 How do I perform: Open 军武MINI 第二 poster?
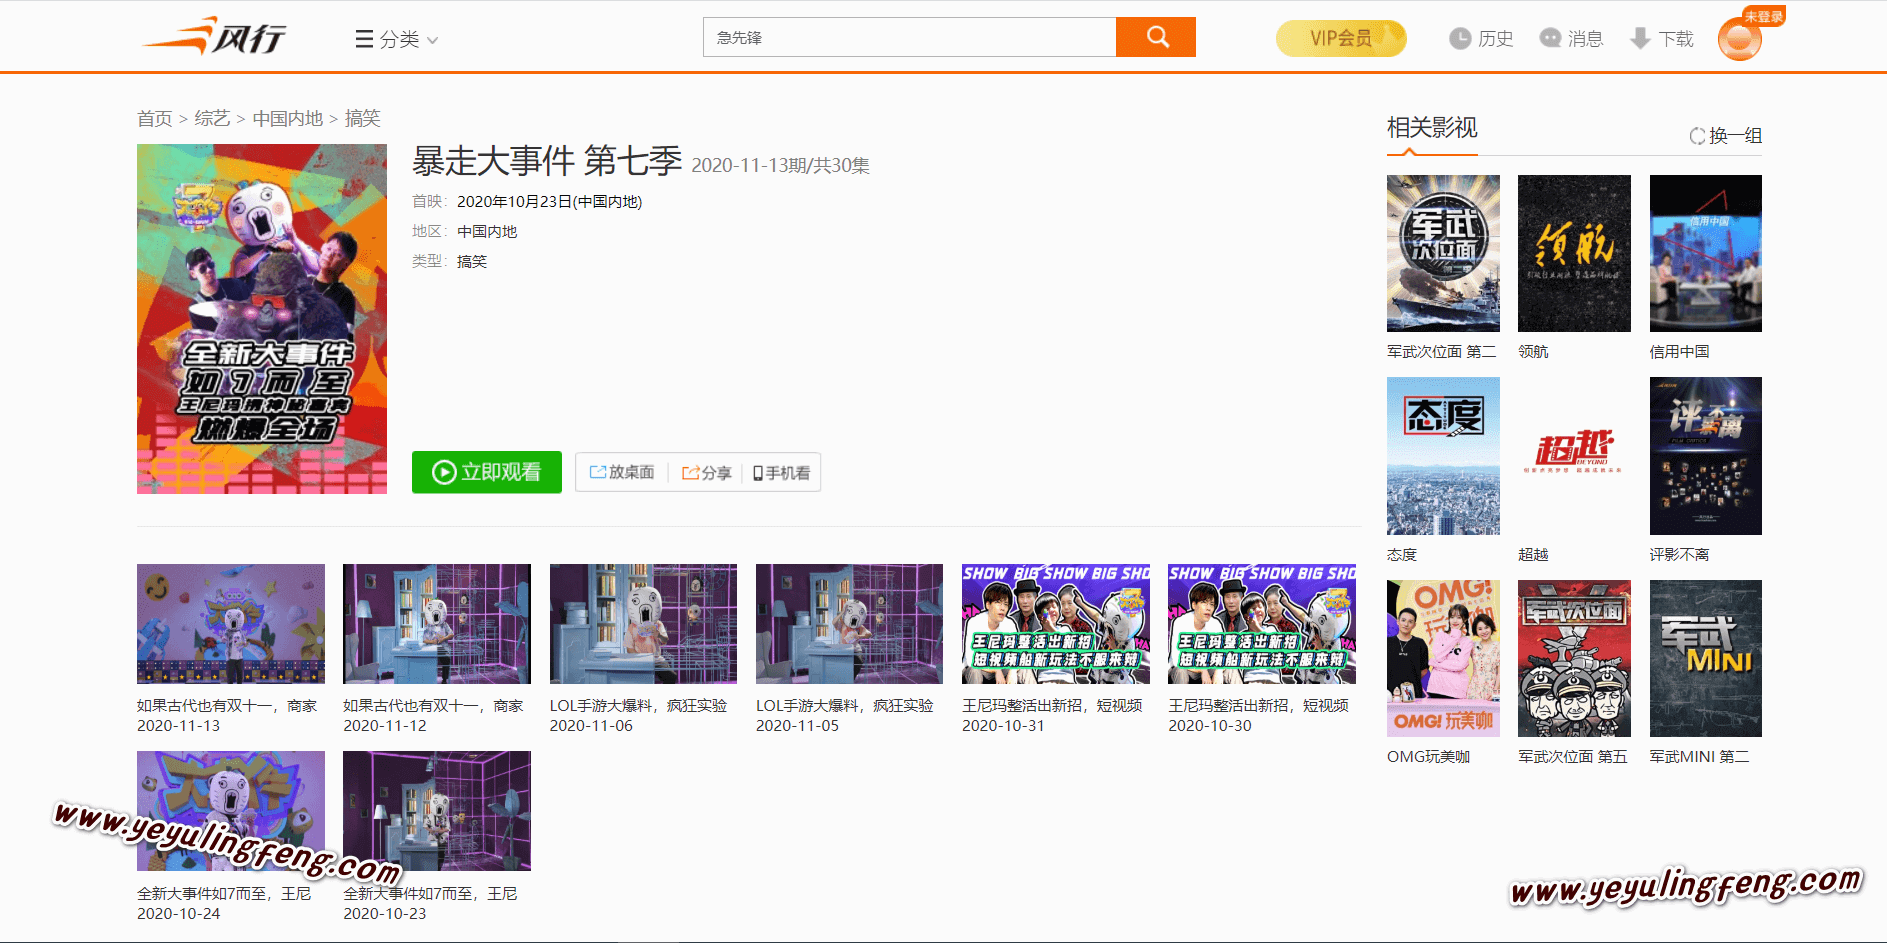tap(1706, 658)
